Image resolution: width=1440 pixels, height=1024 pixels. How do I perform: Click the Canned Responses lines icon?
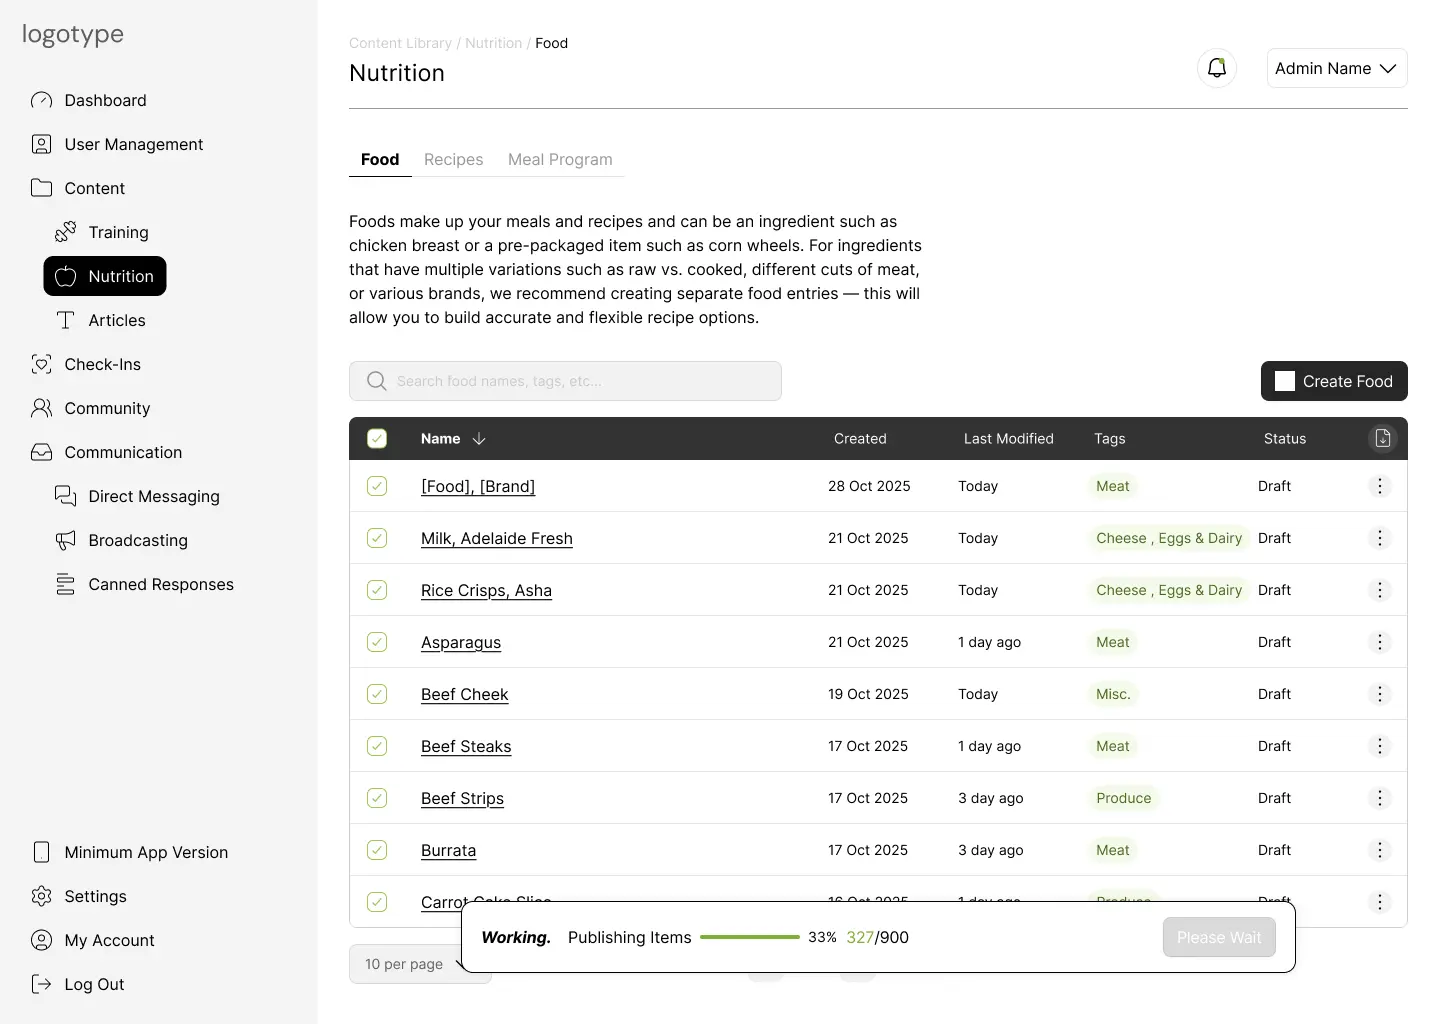(x=65, y=584)
